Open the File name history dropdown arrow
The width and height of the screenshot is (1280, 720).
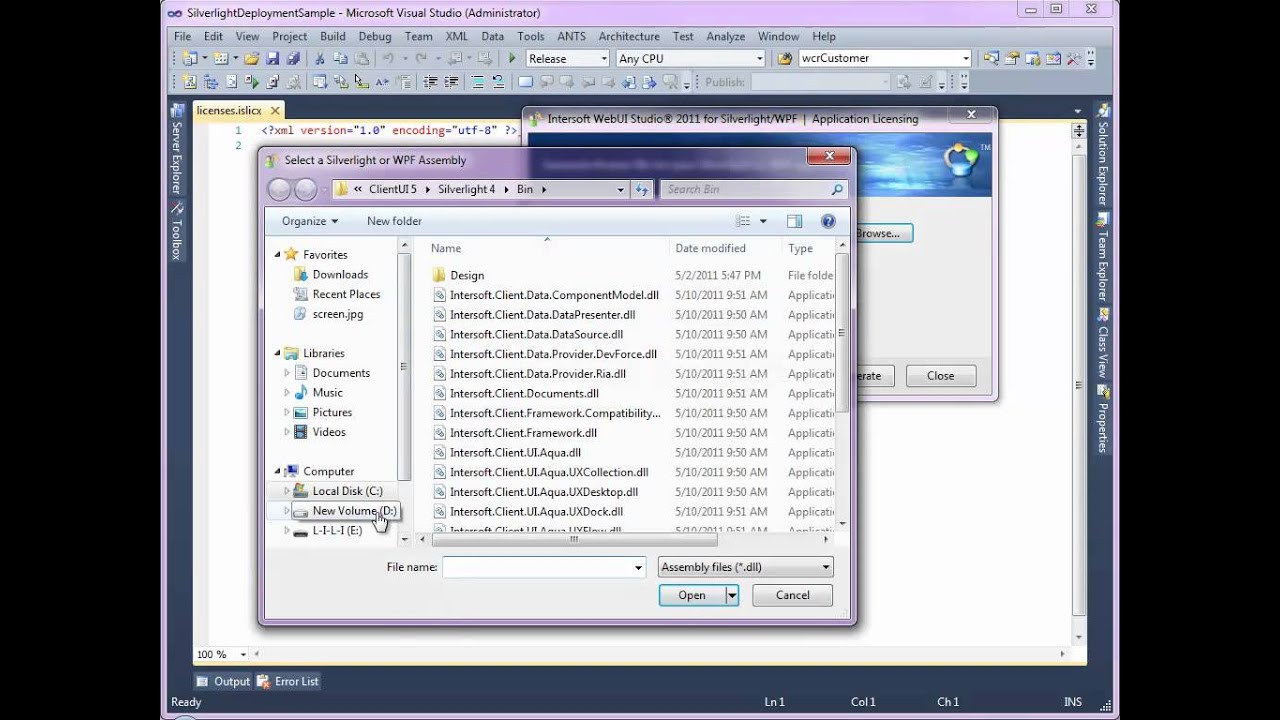(x=638, y=567)
